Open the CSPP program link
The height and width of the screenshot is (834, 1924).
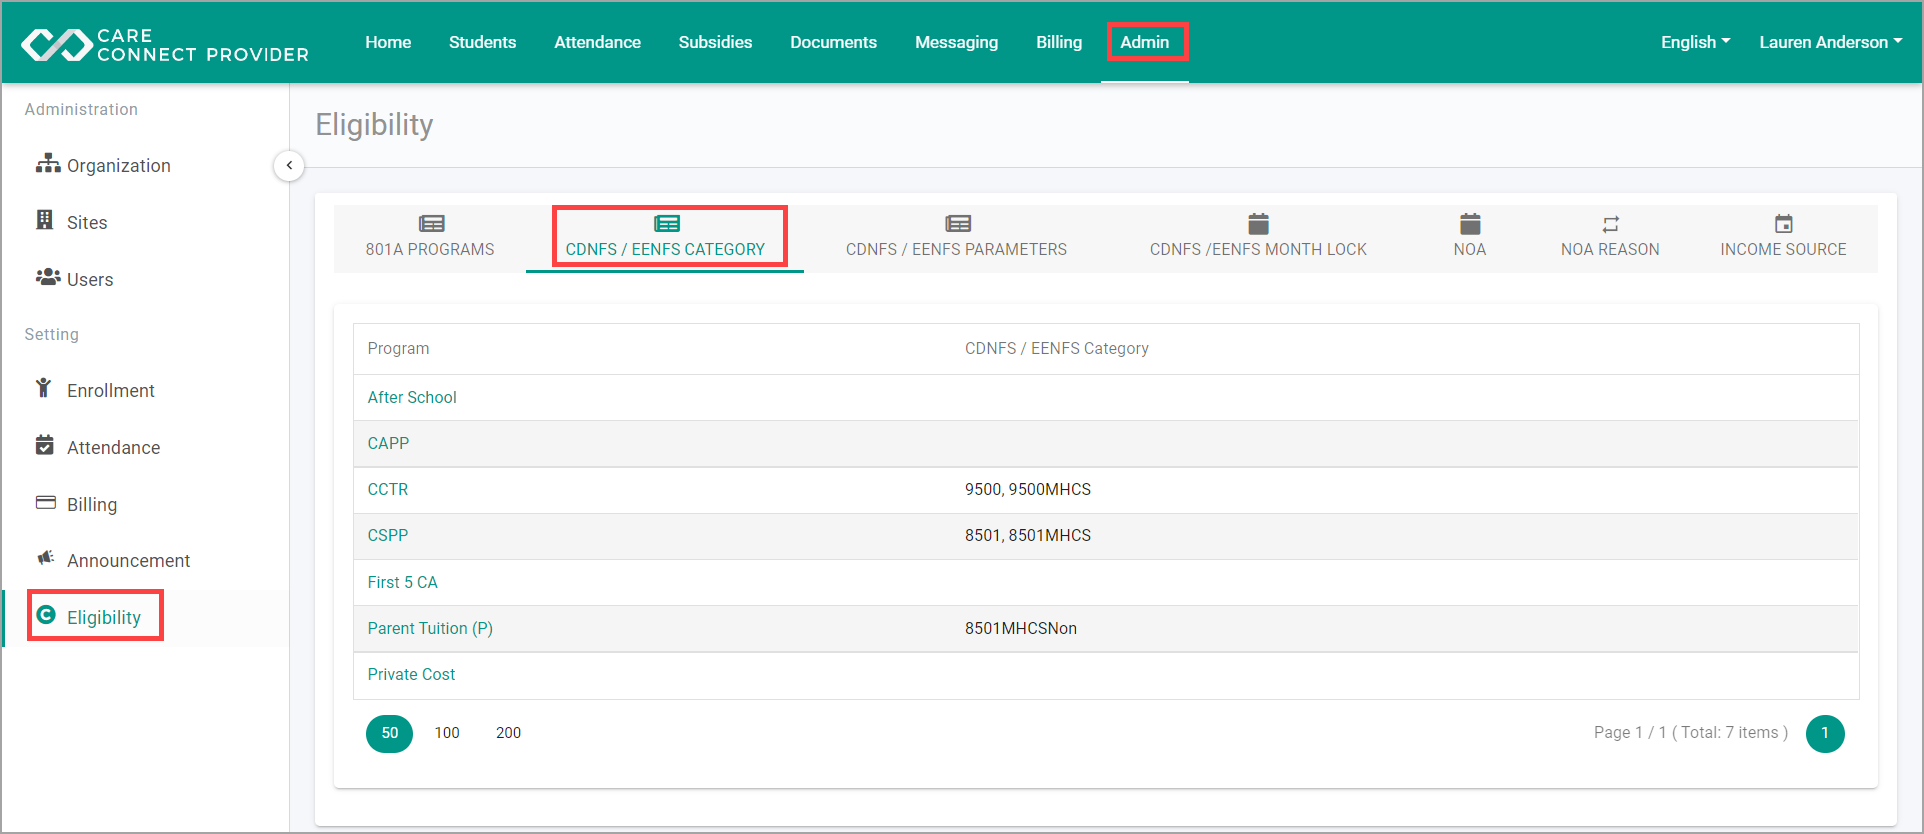(388, 535)
